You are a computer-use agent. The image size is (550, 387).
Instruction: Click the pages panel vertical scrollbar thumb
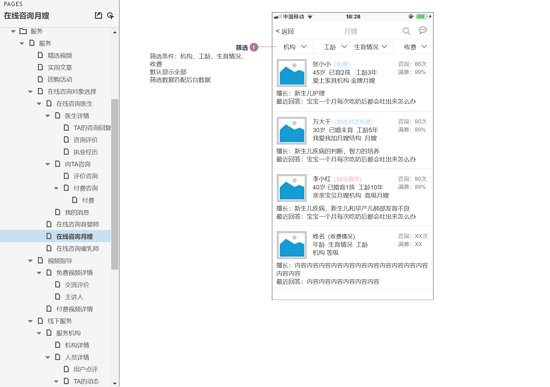[x=115, y=184]
